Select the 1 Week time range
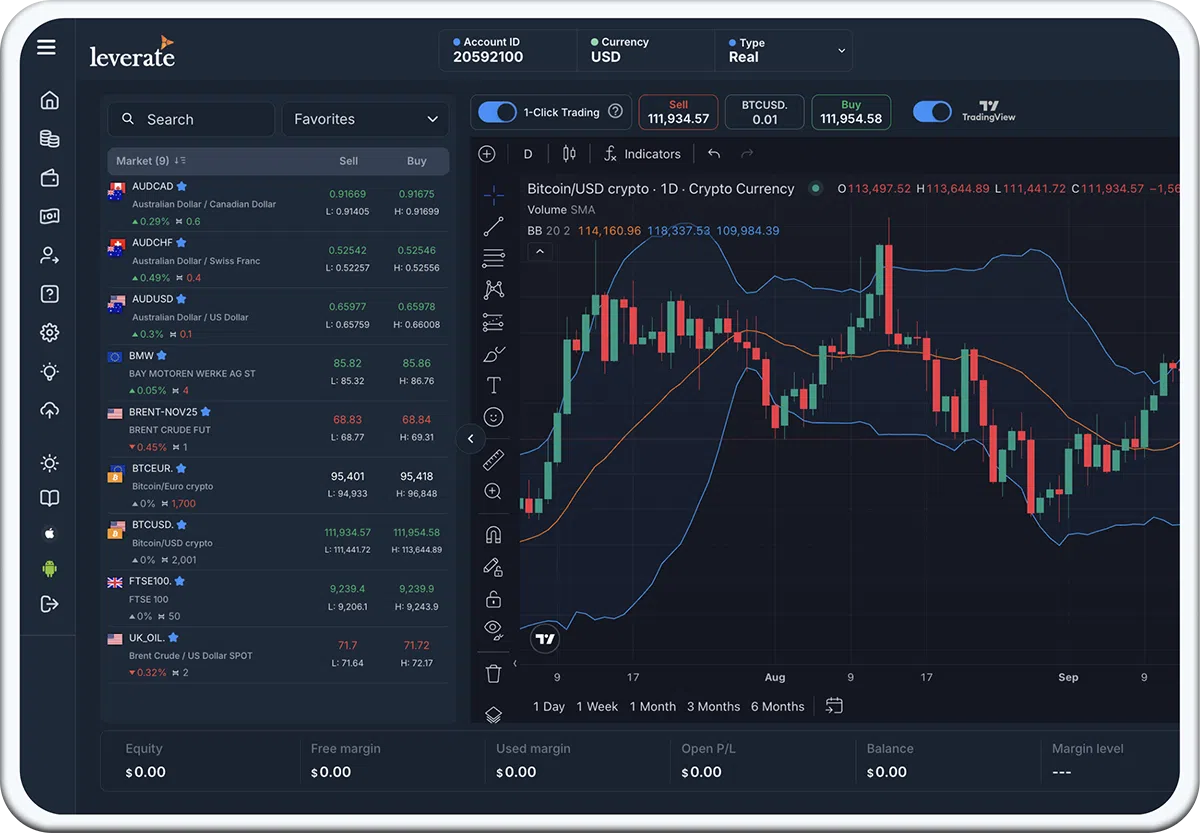Viewport: 1200px width, 833px height. (x=597, y=706)
